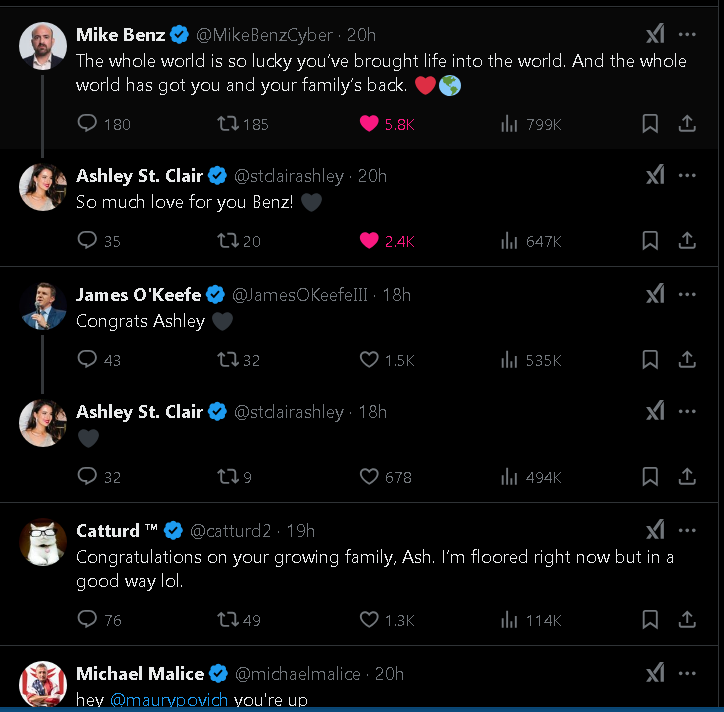Open more options on James O'Keefe's tweet
The width and height of the screenshot is (724, 712).
click(687, 295)
